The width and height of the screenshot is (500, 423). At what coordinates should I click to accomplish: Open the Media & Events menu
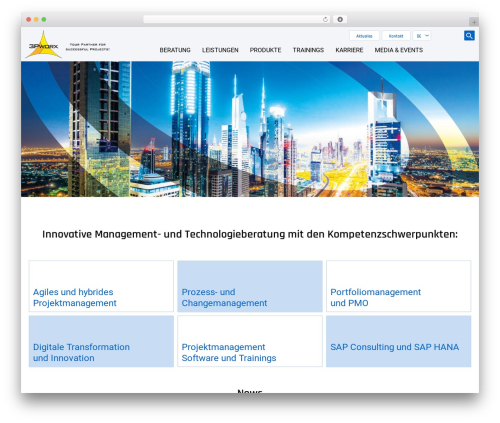click(399, 50)
